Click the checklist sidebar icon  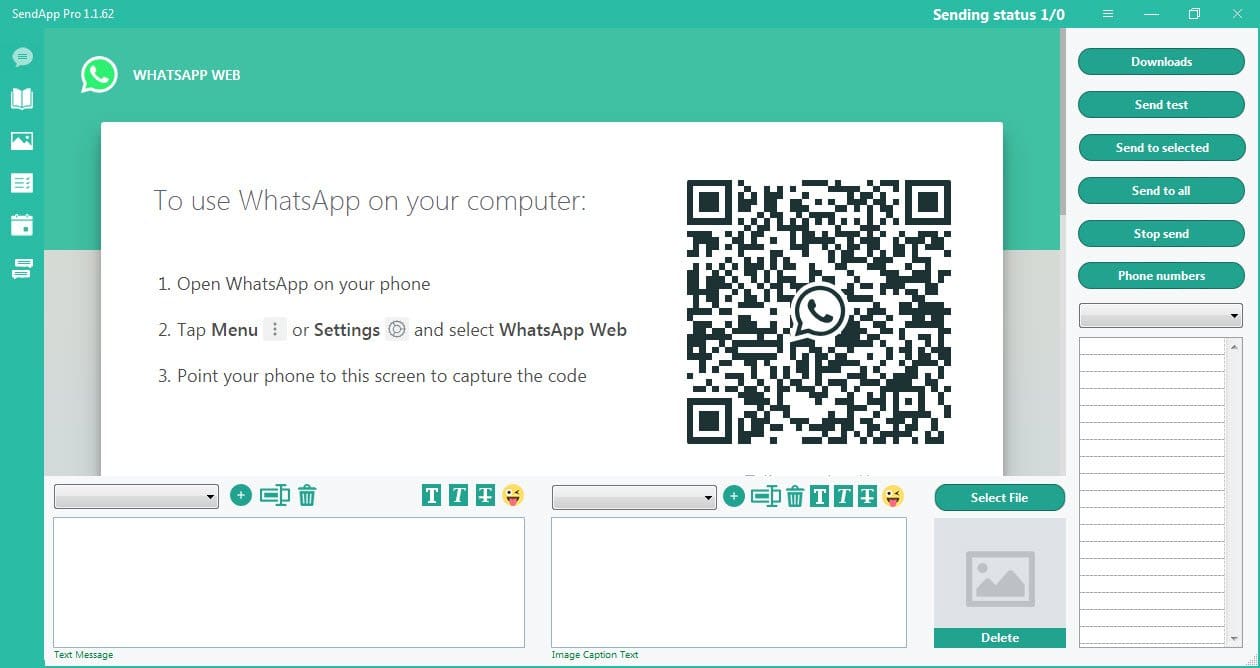[22, 183]
